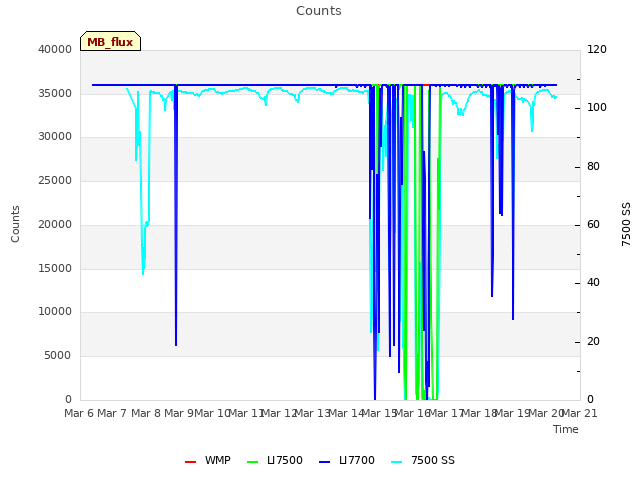Image resolution: width=640 pixels, height=480 pixels.
Task: Toggle 7500 SS series in legend
Action: (423, 460)
